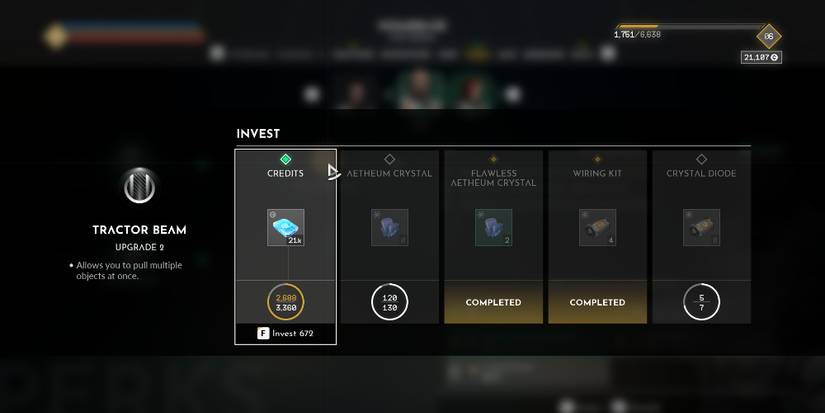This screenshot has width=825, height=413.
Task: Click the green diamond above Credits
Action: 285,159
